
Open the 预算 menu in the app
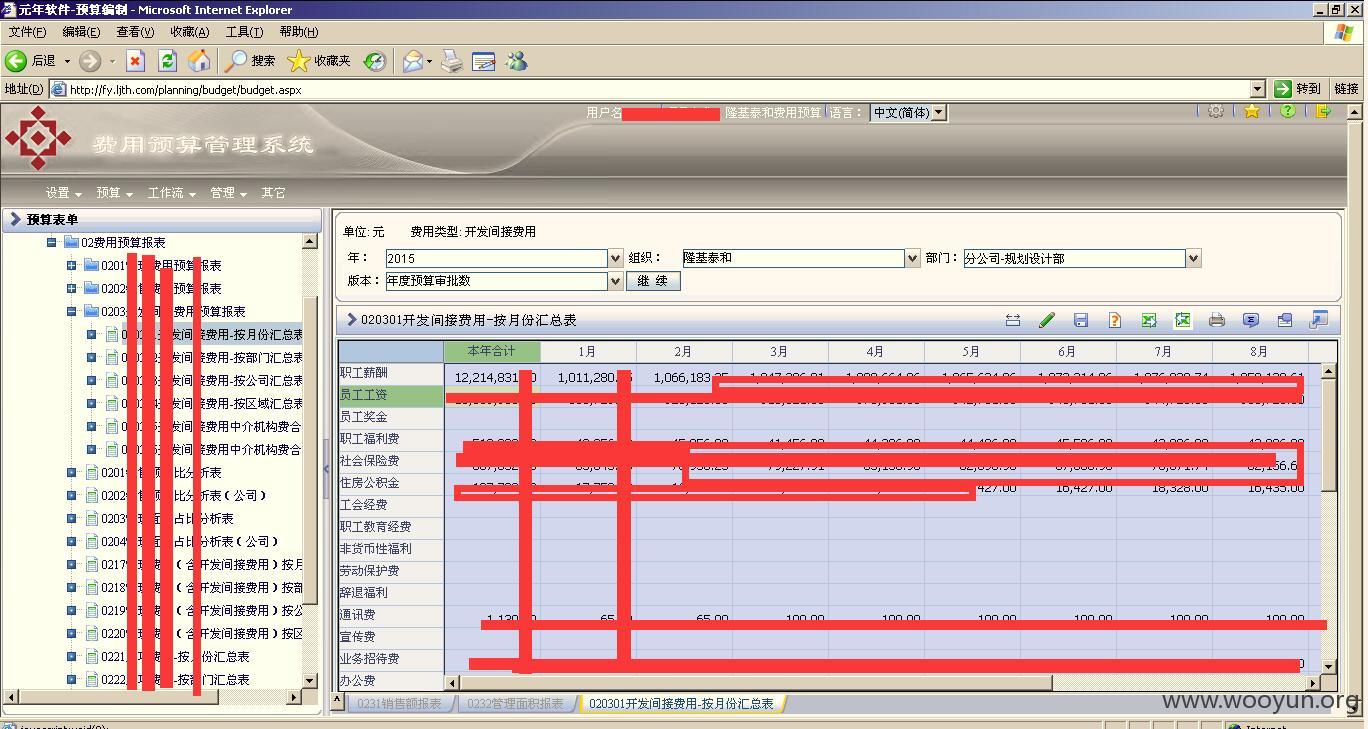pos(114,193)
